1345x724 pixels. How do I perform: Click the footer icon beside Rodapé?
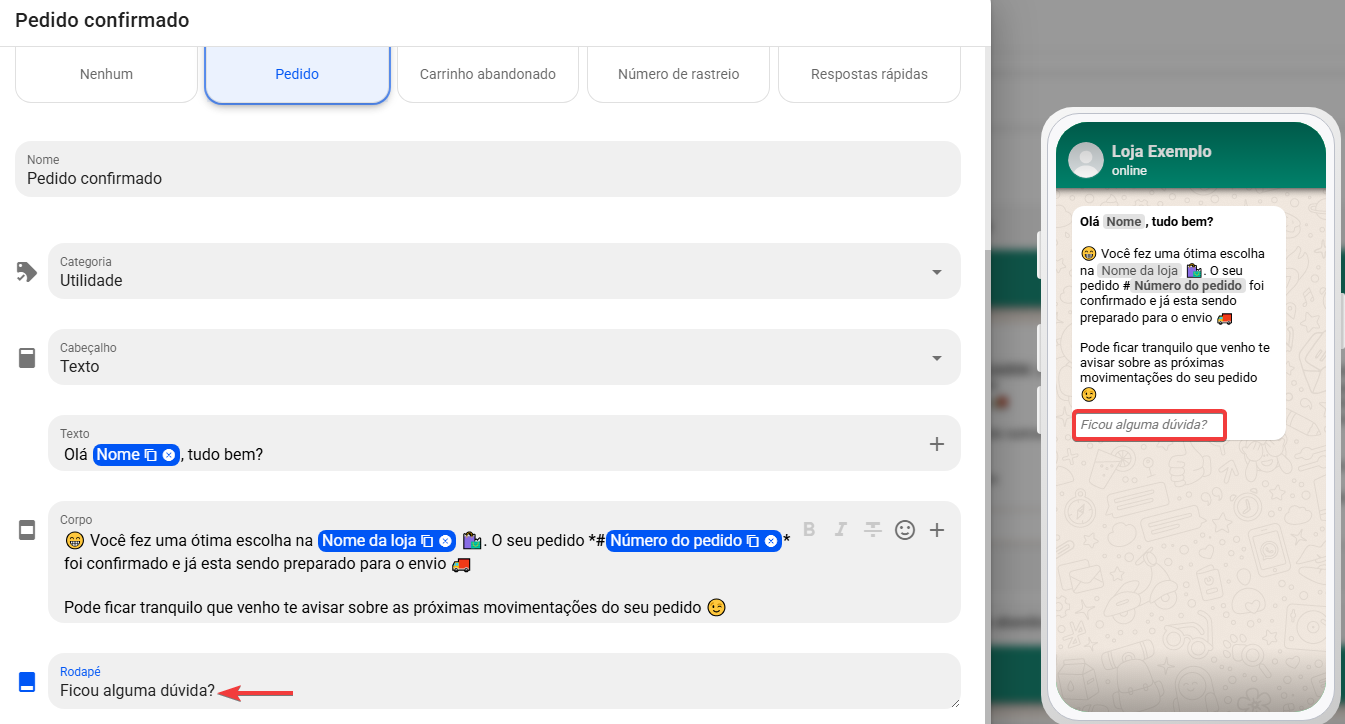27,682
